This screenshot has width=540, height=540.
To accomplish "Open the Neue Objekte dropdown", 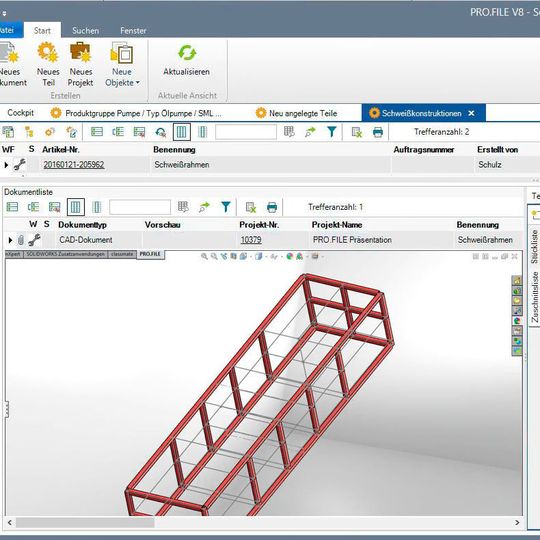I will [x=122, y=64].
